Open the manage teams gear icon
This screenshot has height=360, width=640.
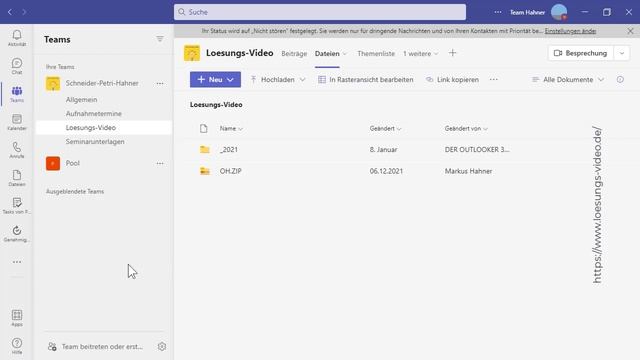[162, 347]
